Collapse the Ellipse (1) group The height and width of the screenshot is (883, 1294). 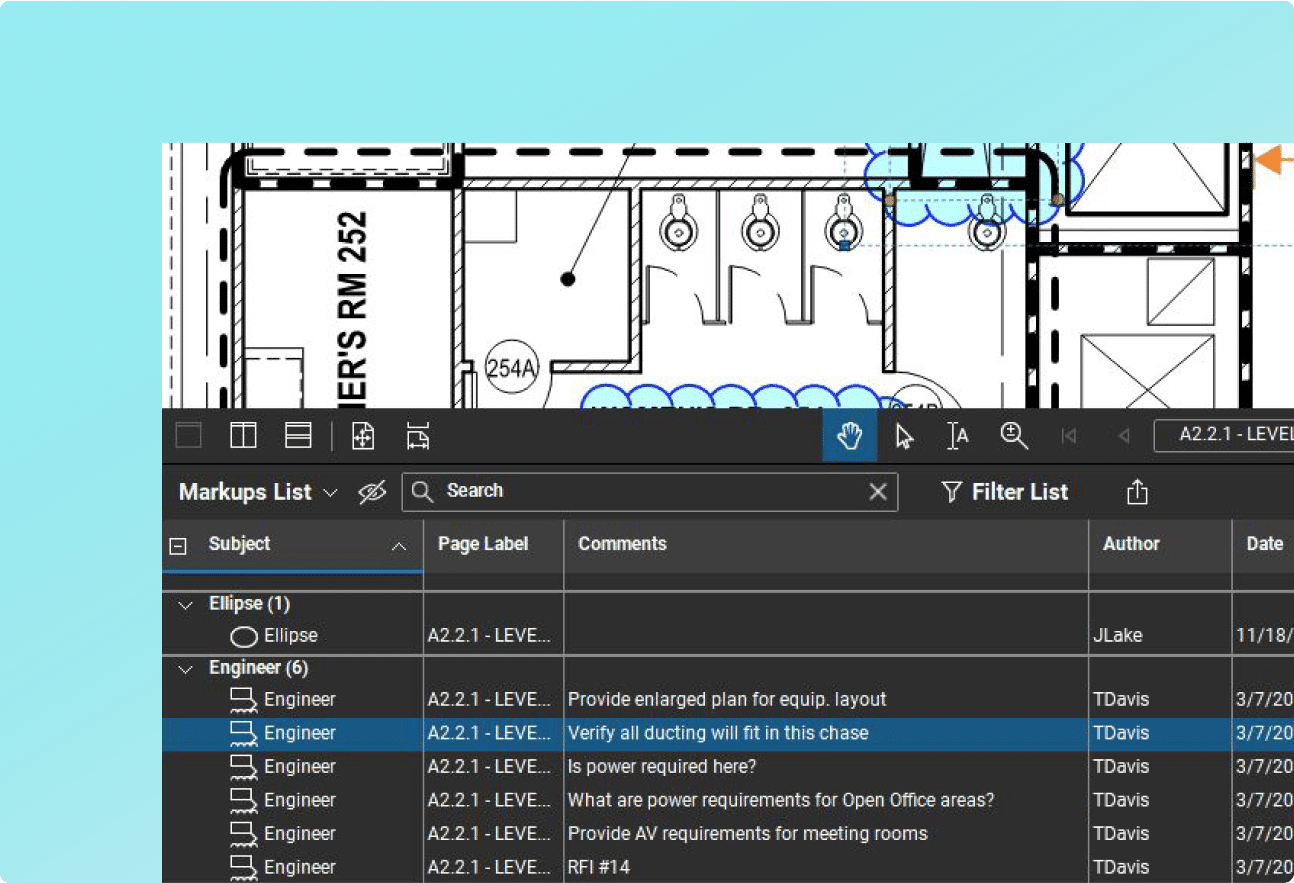pos(185,605)
